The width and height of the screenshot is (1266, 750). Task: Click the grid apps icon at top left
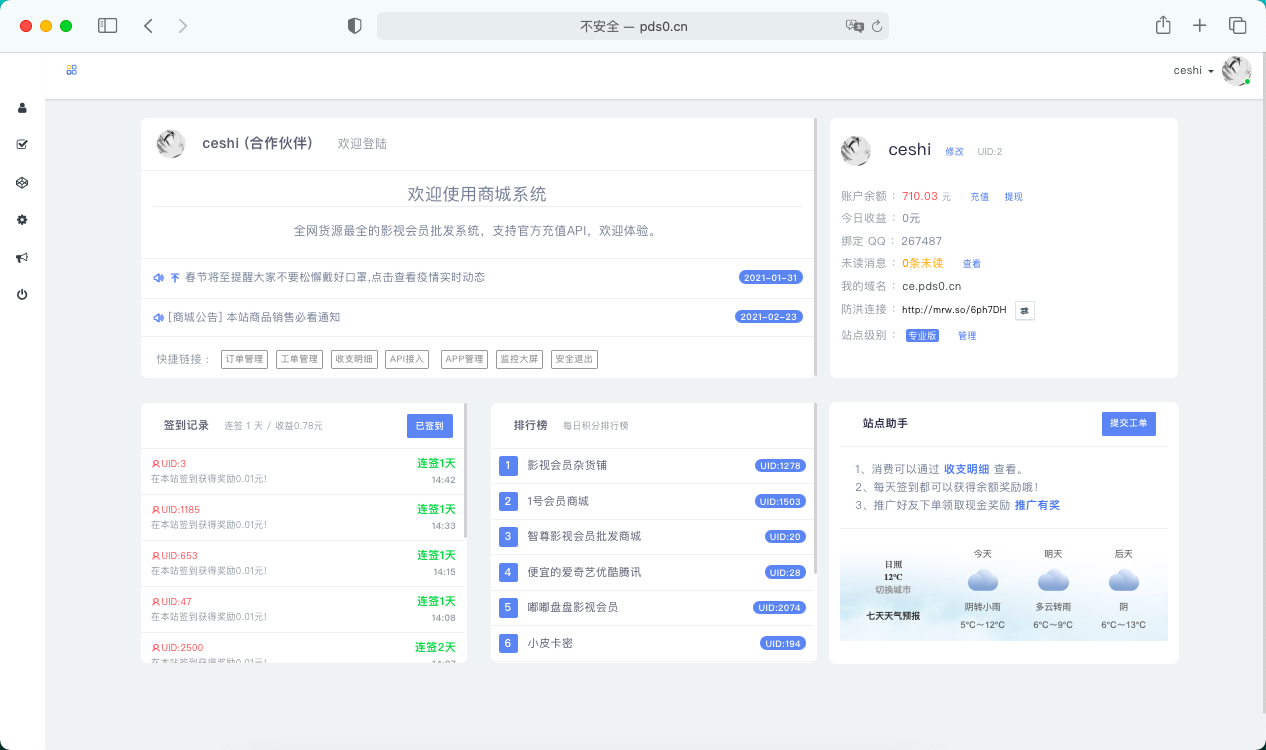71,70
